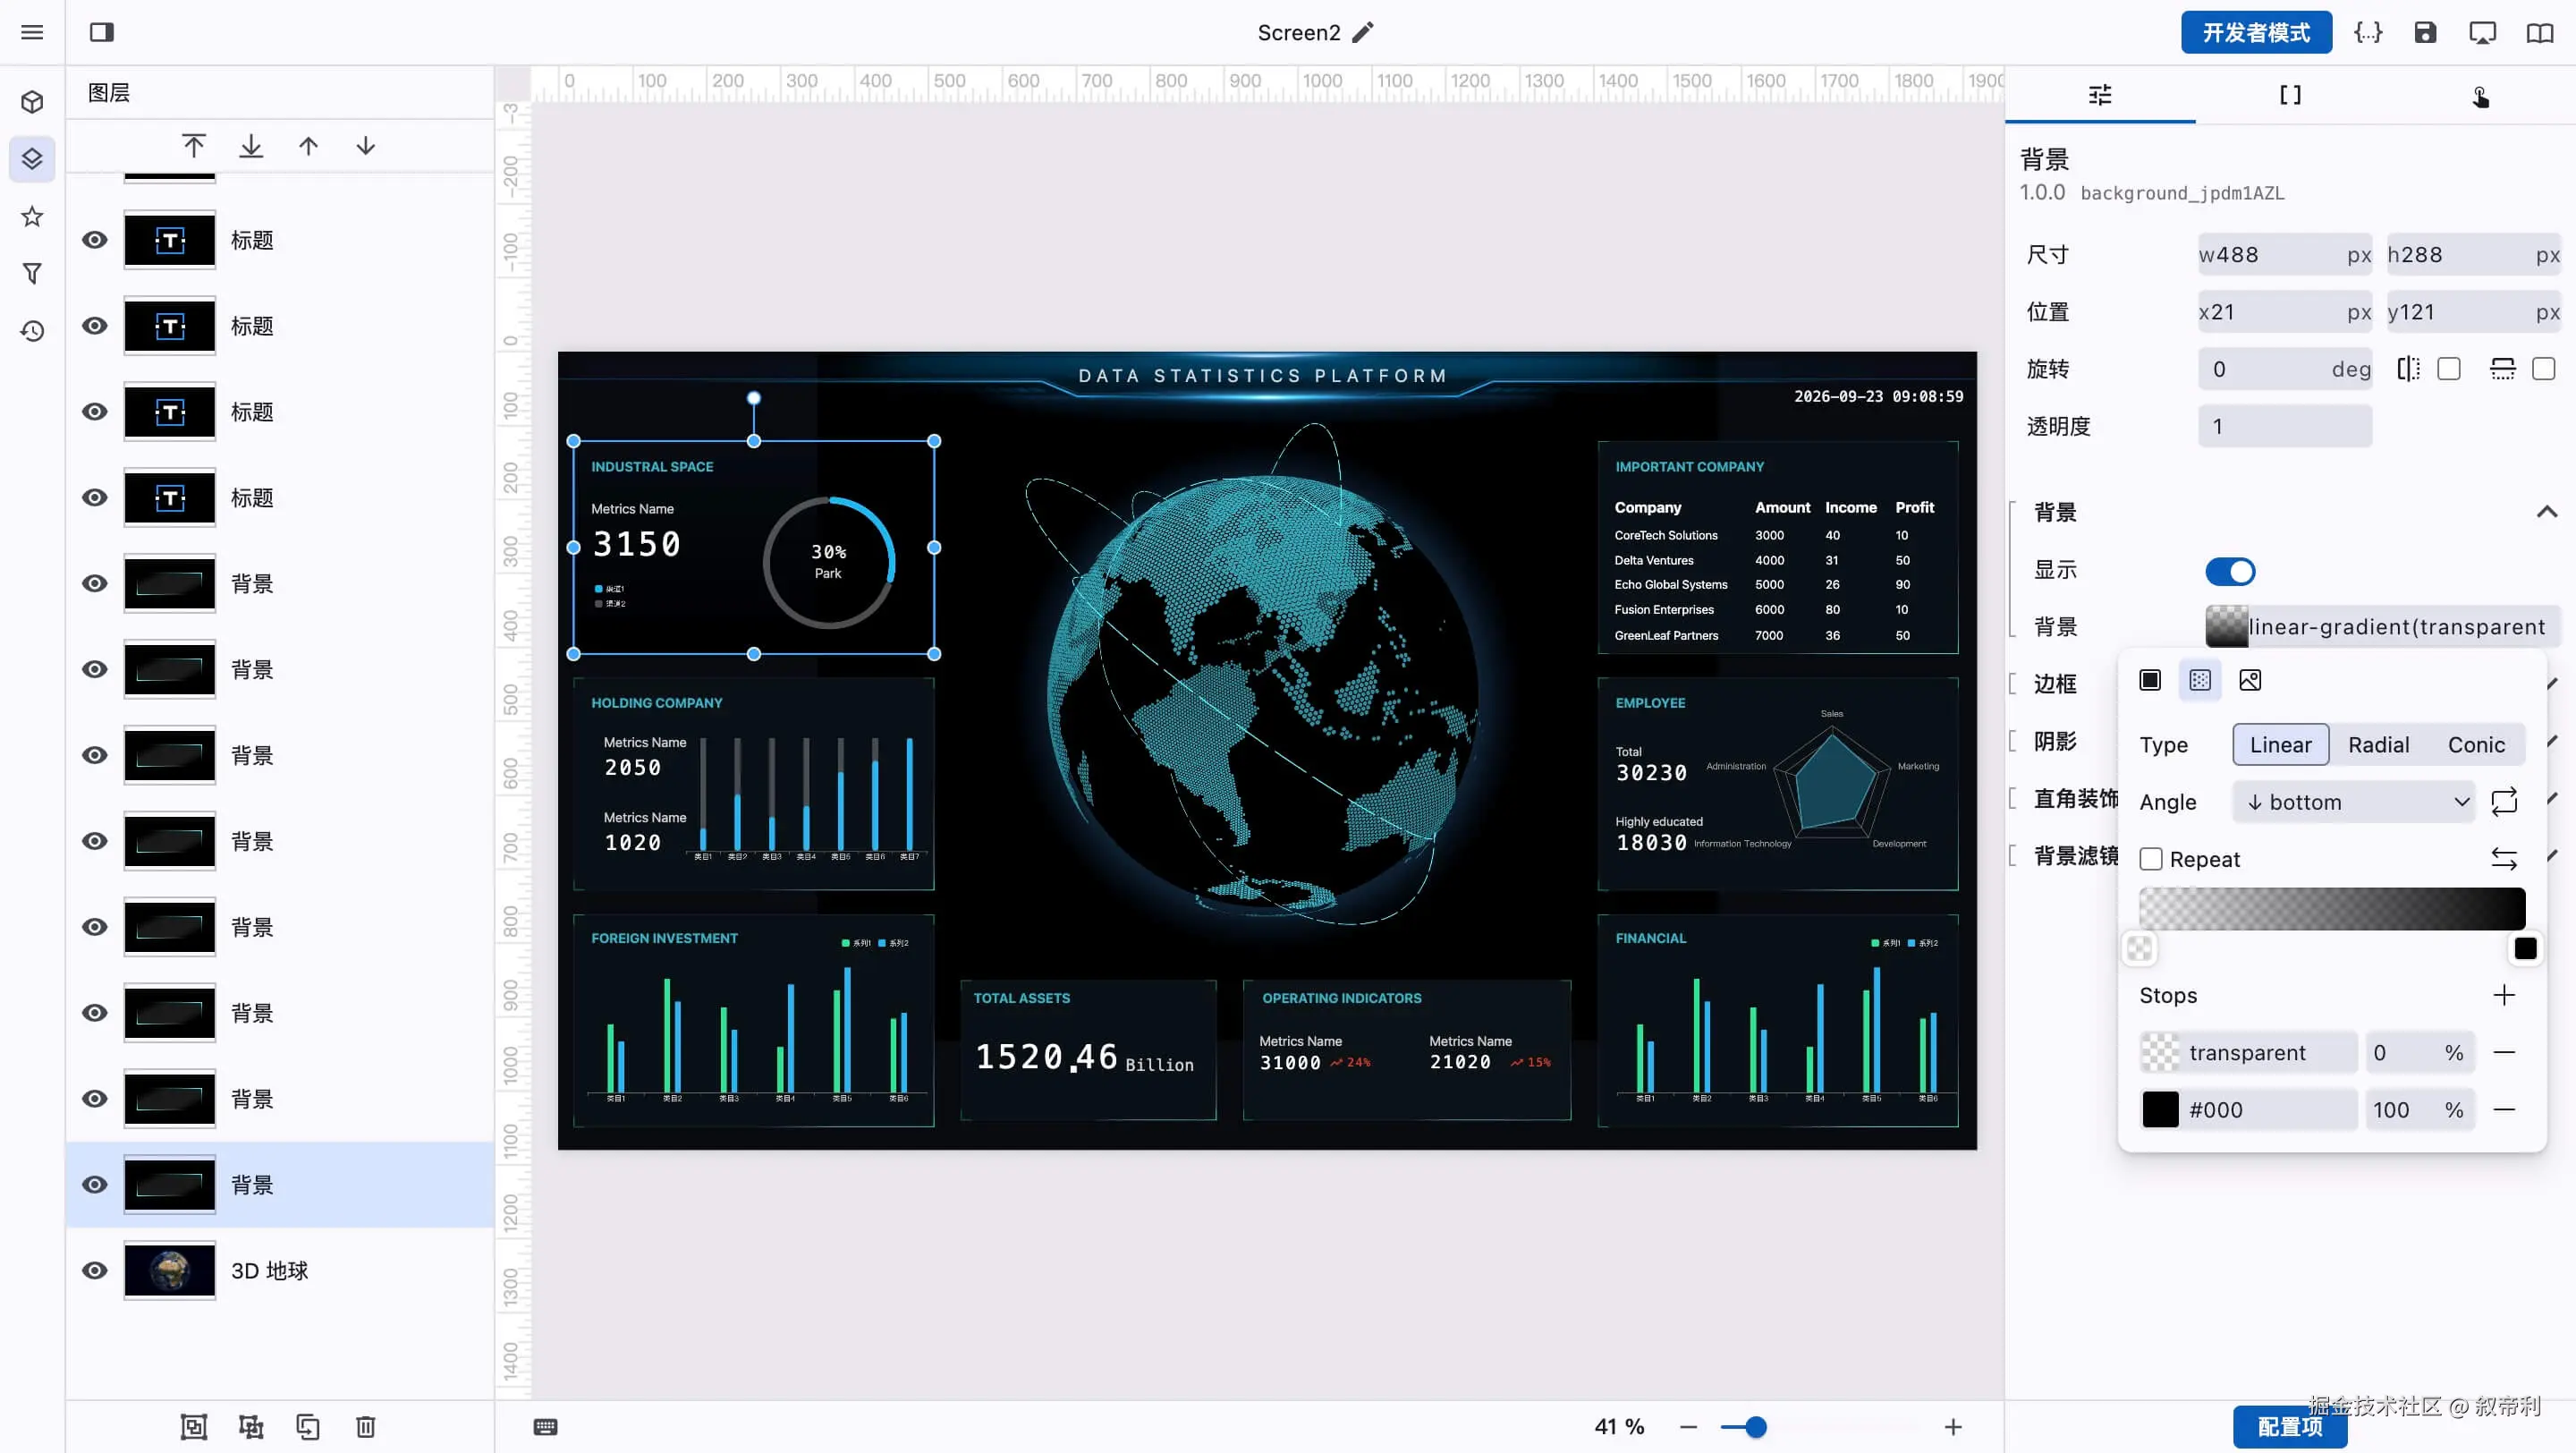Move layer up one level
The image size is (2576, 1453).
tap(308, 146)
